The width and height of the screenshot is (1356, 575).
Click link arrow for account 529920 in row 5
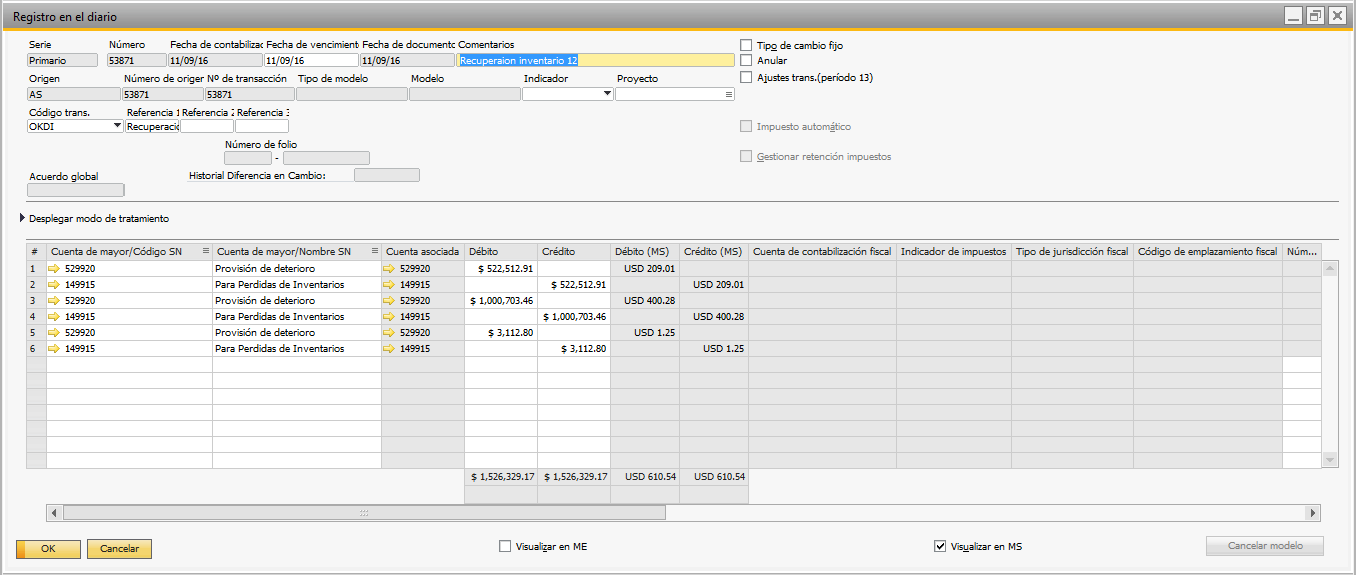pos(54,333)
